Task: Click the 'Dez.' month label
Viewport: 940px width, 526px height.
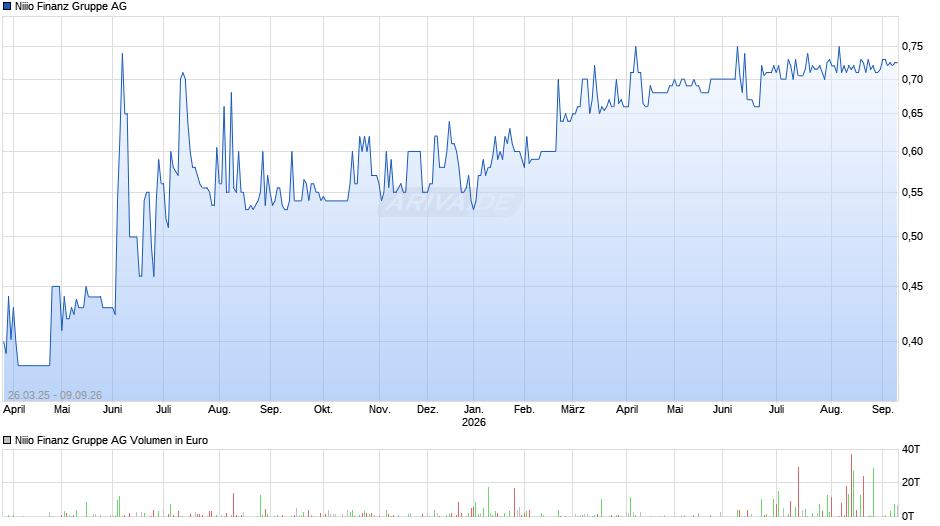Action: (427, 410)
